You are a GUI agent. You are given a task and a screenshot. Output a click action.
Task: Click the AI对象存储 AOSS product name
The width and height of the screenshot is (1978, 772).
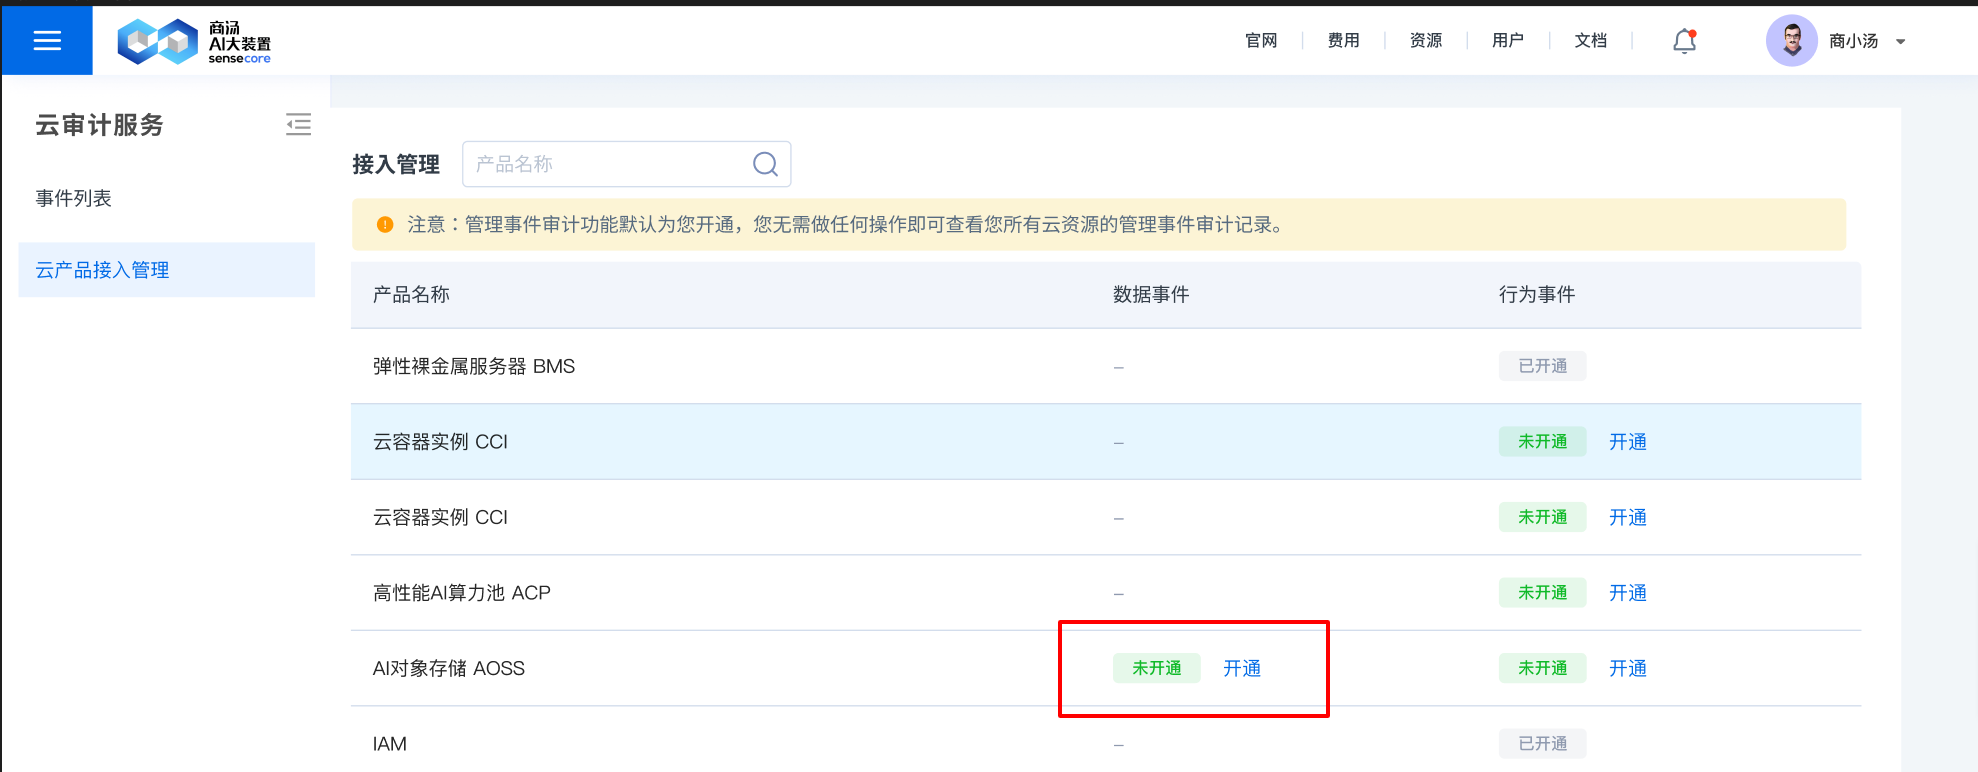coord(448,668)
